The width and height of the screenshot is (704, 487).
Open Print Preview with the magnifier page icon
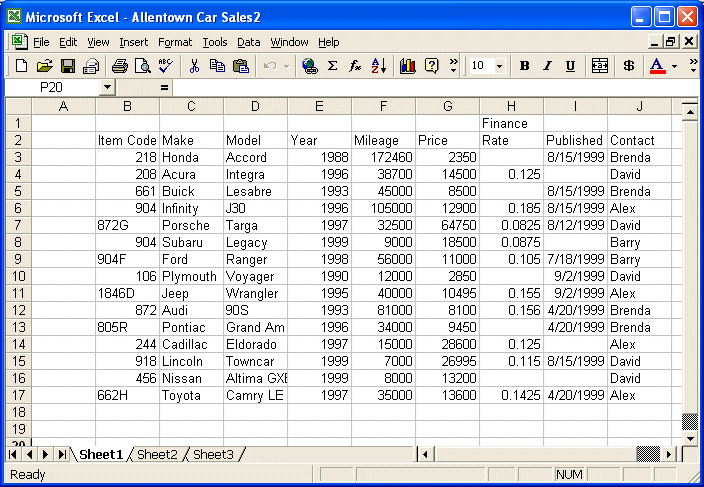click(143, 66)
